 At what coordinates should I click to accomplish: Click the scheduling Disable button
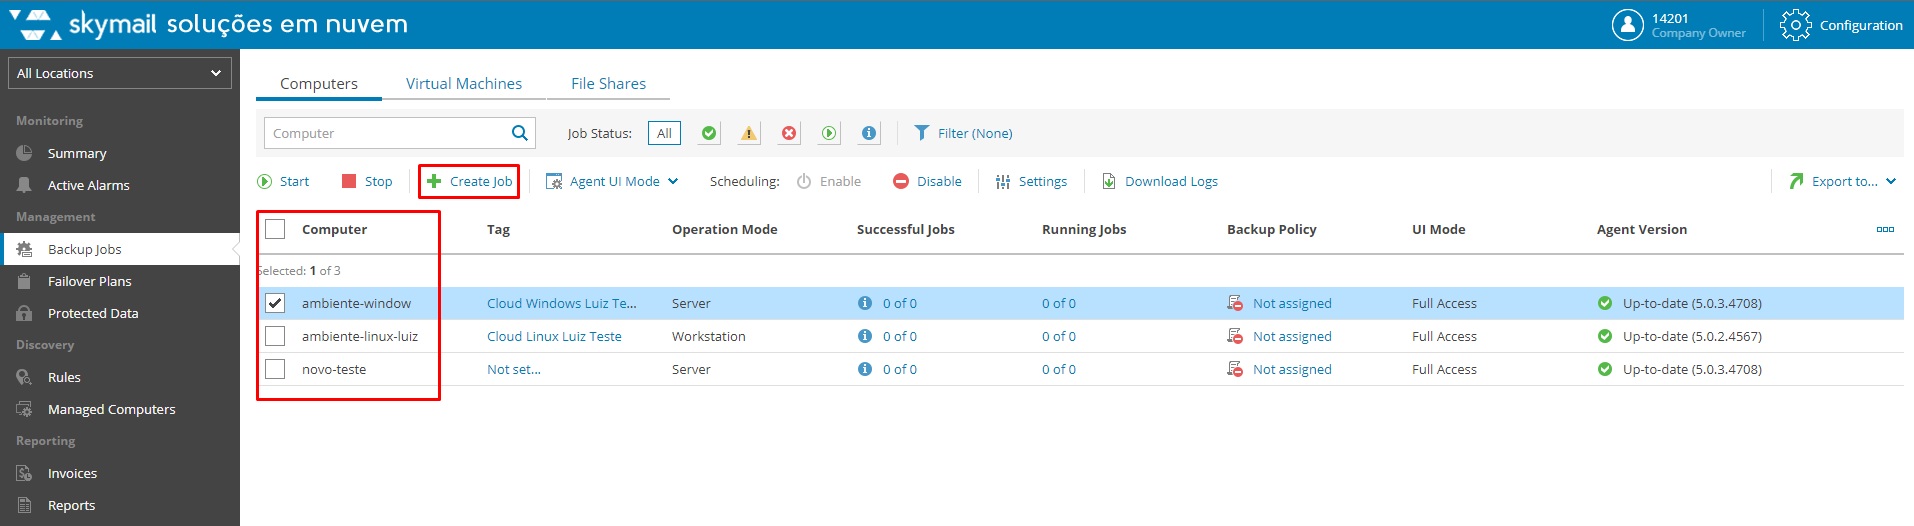pyautogui.click(x=927, y=181)
